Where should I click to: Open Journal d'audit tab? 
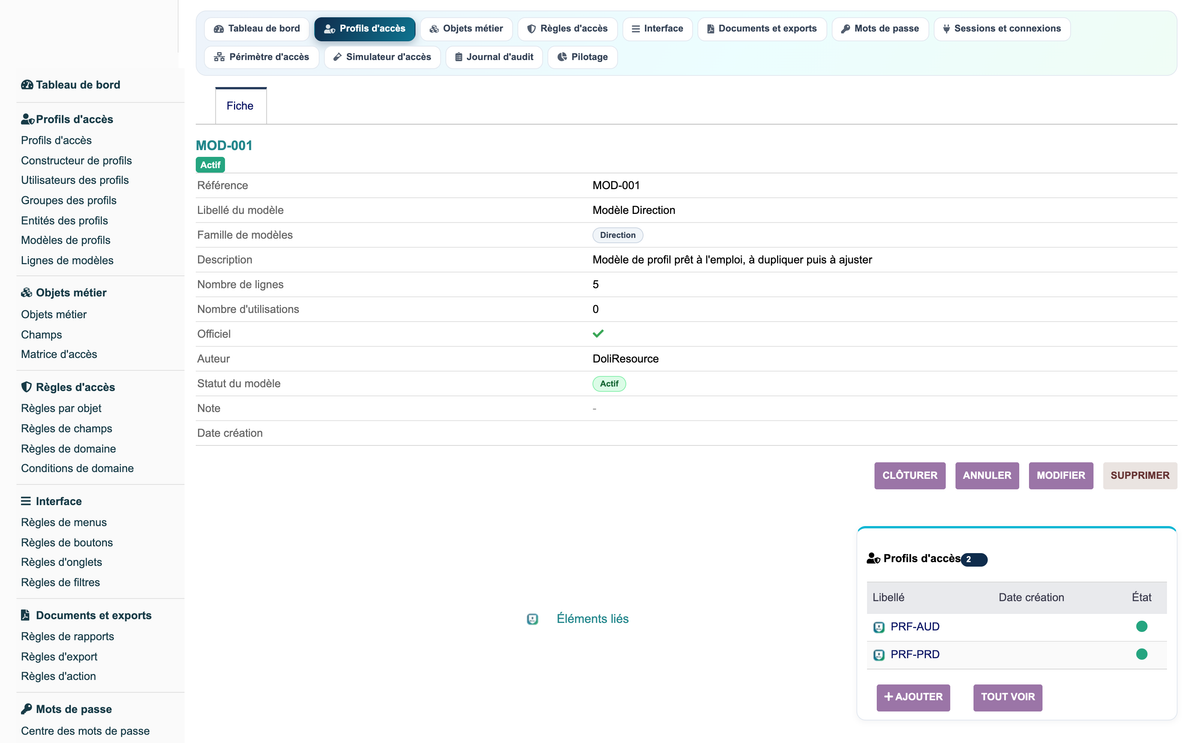pos(494,57)
